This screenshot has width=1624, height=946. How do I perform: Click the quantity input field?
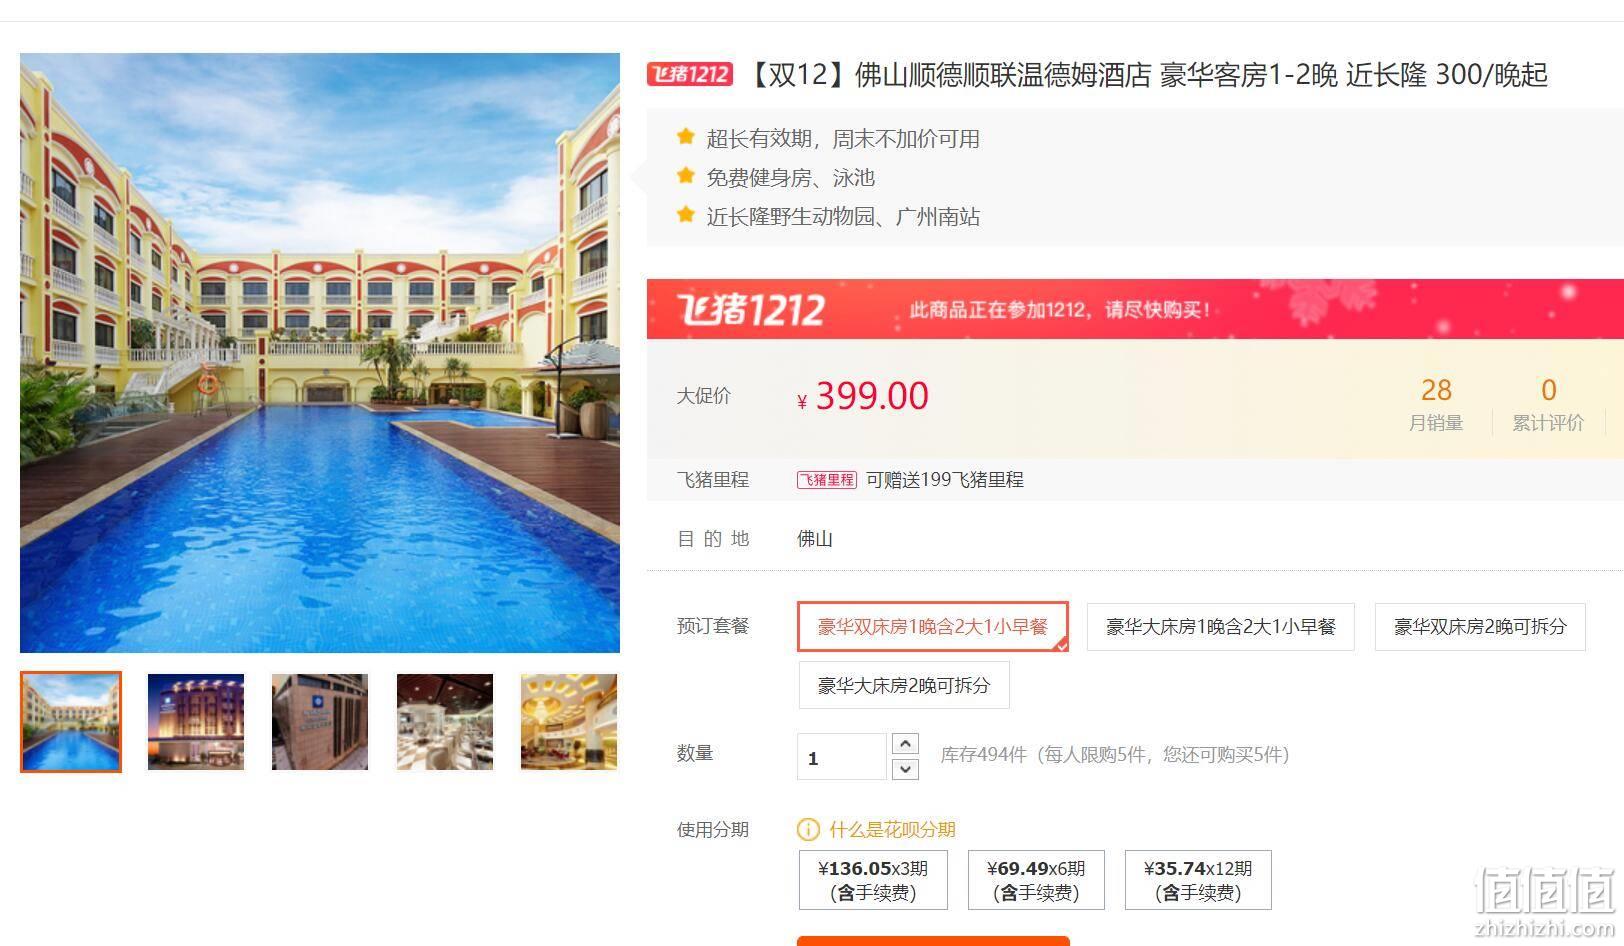point(841,757)
